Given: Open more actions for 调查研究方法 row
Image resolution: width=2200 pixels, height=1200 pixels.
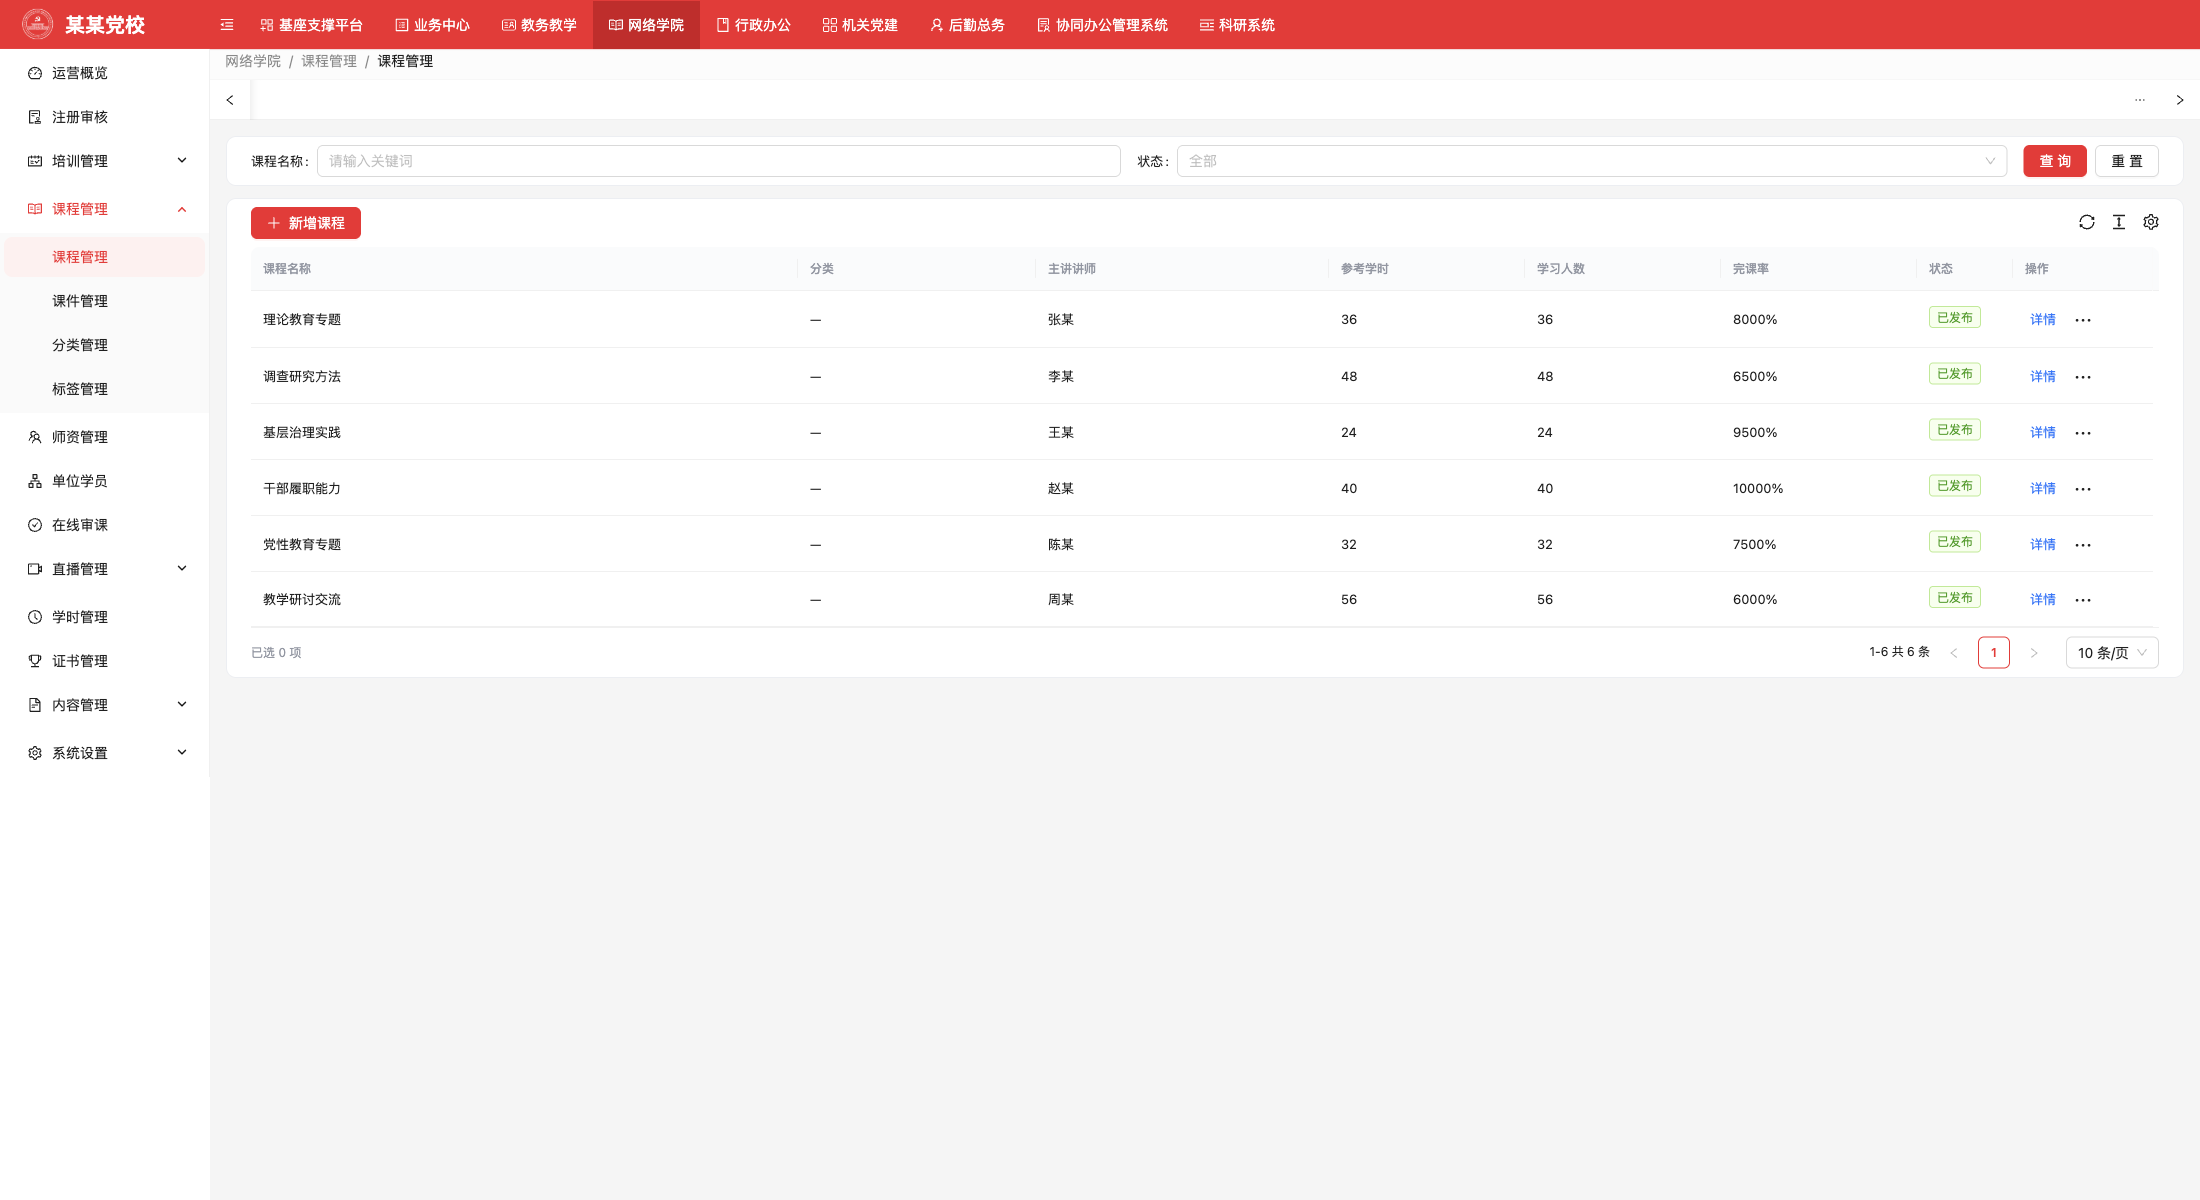Looking at the screenshot, I should coord(2083,377).
